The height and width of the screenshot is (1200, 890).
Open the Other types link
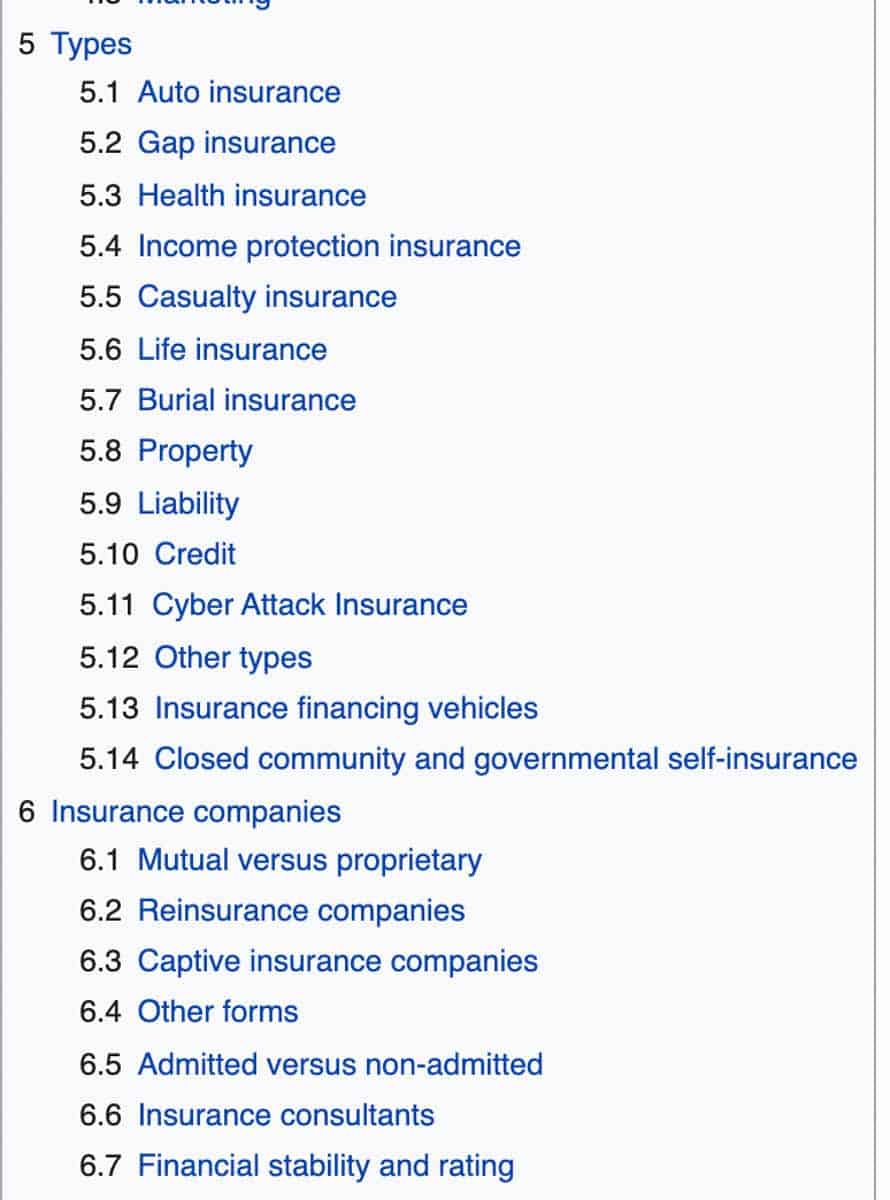coord(232,657)
